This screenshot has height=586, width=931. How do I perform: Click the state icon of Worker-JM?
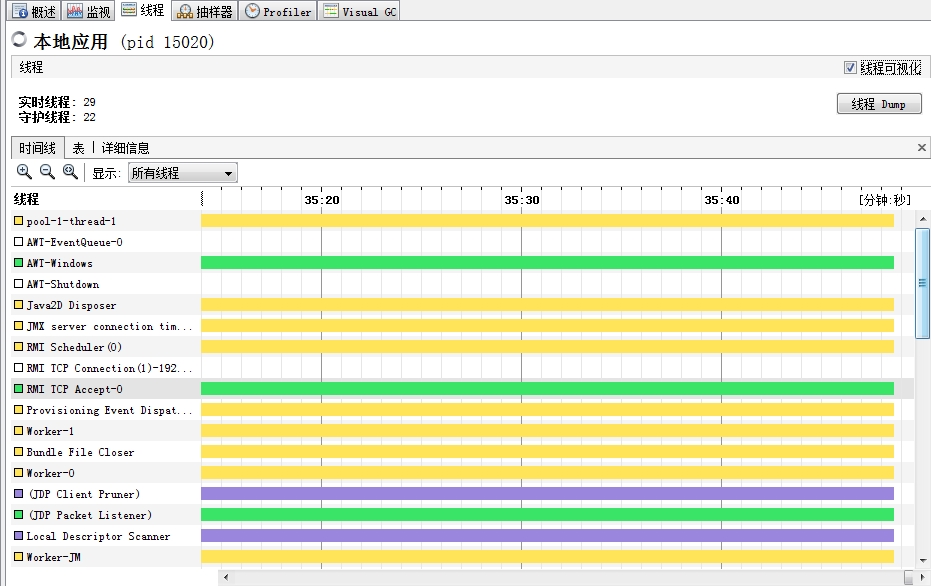point(18,556)
